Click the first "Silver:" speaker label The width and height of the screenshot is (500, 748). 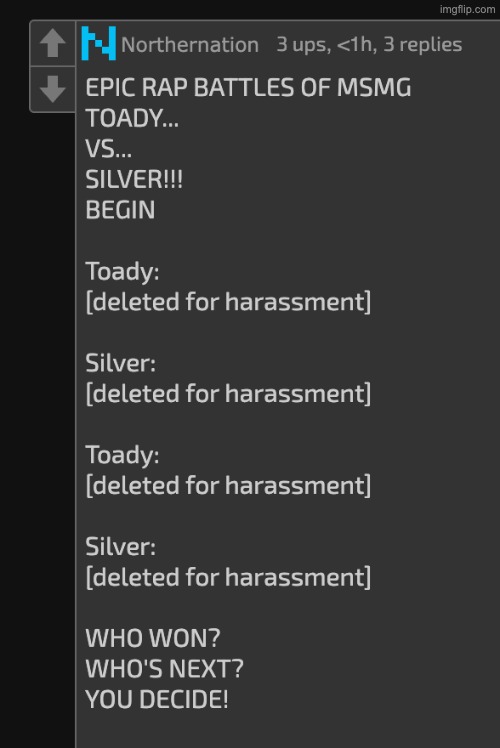[120, 363]
